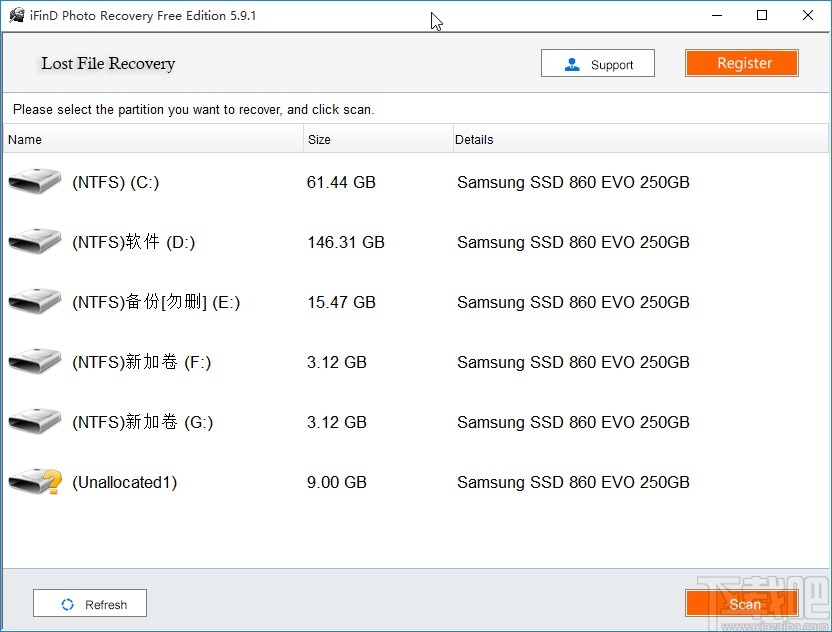The width and height of the screenshot is (832, 632).
Task: Click Samsung SSD details in the G: row
Action: 573,422
